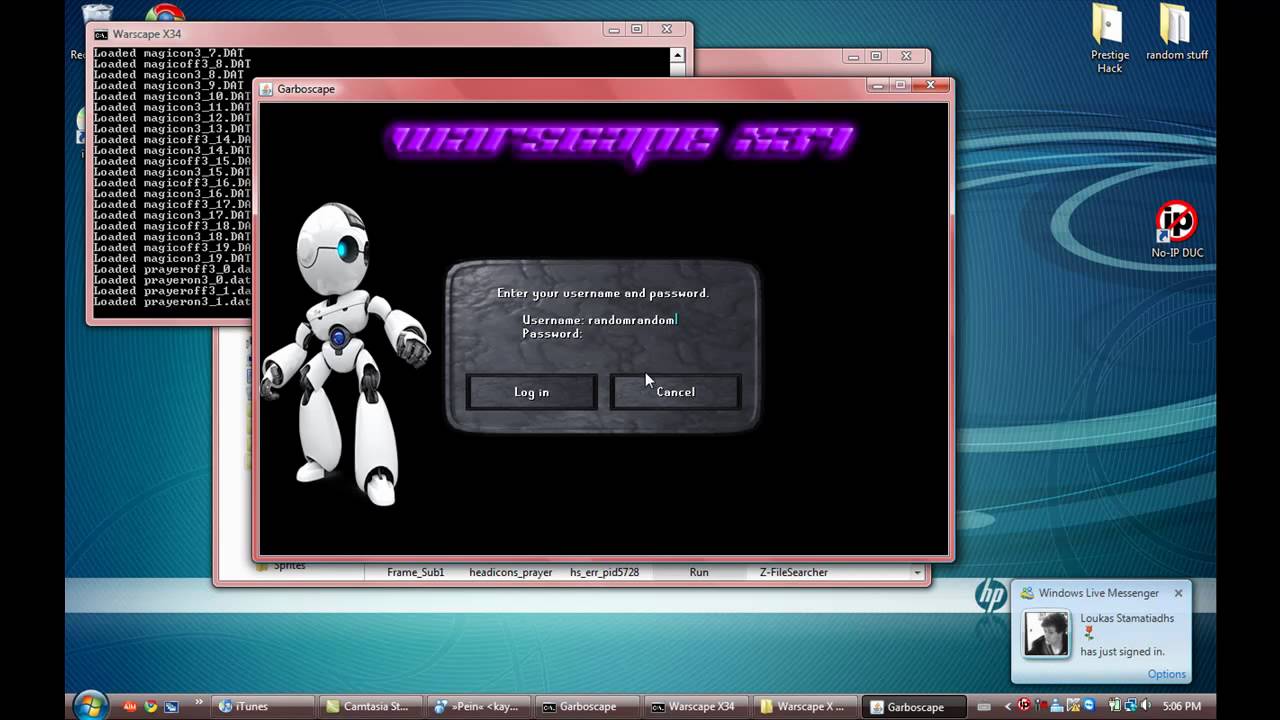
Task: Show hidden system tray icons arrow
Action: [x=1008, y=706]
